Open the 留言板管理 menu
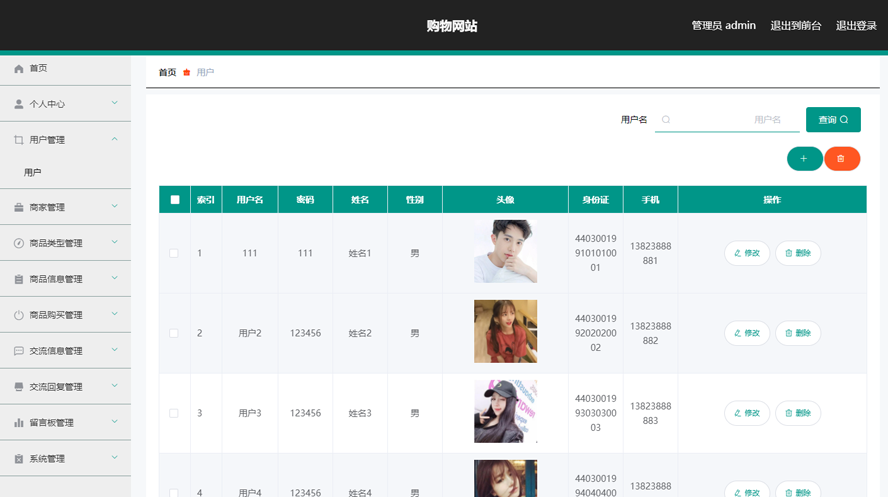This screenshot has height=497, width=888. (65, 423)
